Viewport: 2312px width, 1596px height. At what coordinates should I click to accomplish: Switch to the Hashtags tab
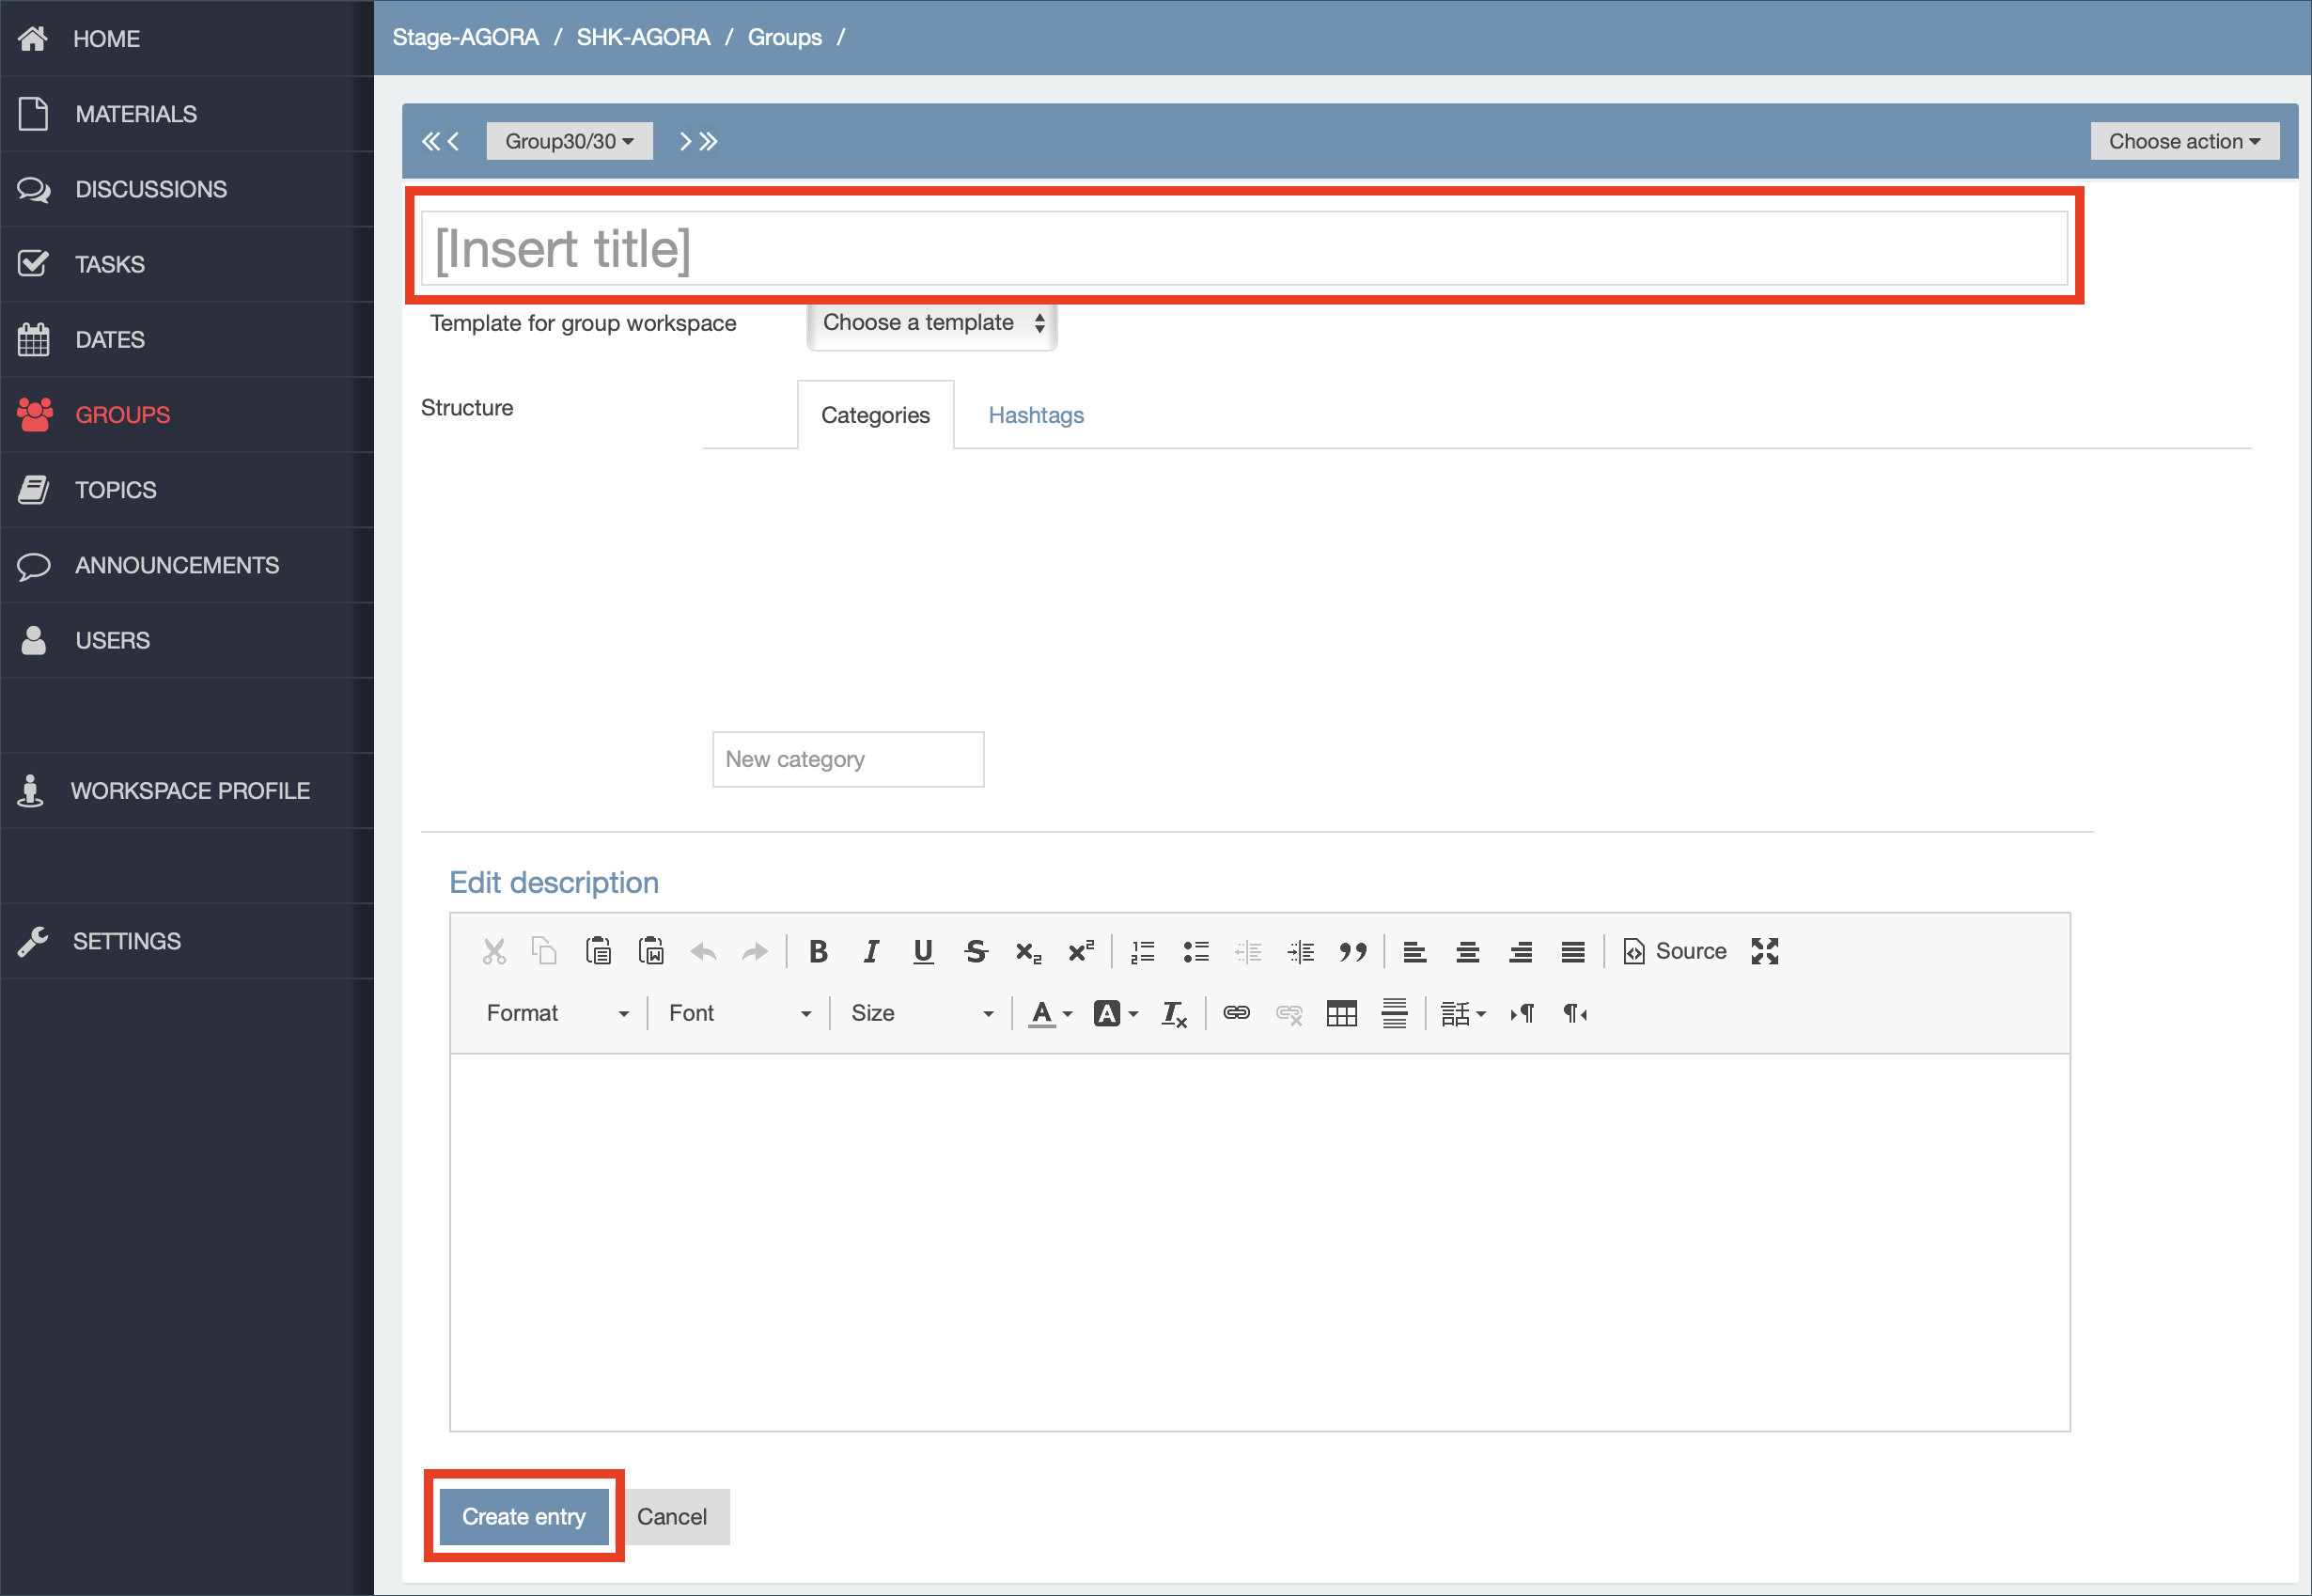[1036, 415]
